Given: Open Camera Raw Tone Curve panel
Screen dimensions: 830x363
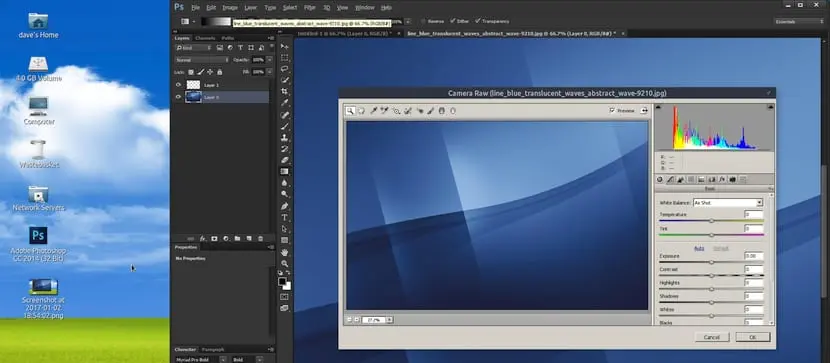Looking at the screenshot, I should point(670,180).
